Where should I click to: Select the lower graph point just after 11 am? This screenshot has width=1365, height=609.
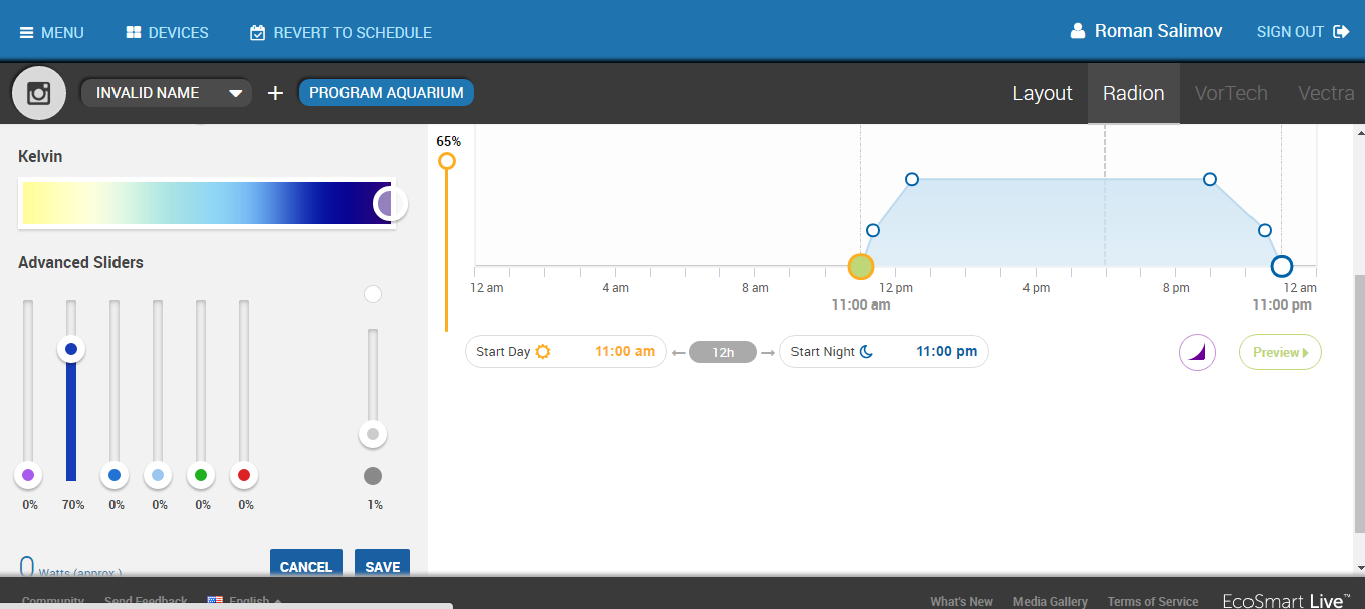tap(873, 230)
